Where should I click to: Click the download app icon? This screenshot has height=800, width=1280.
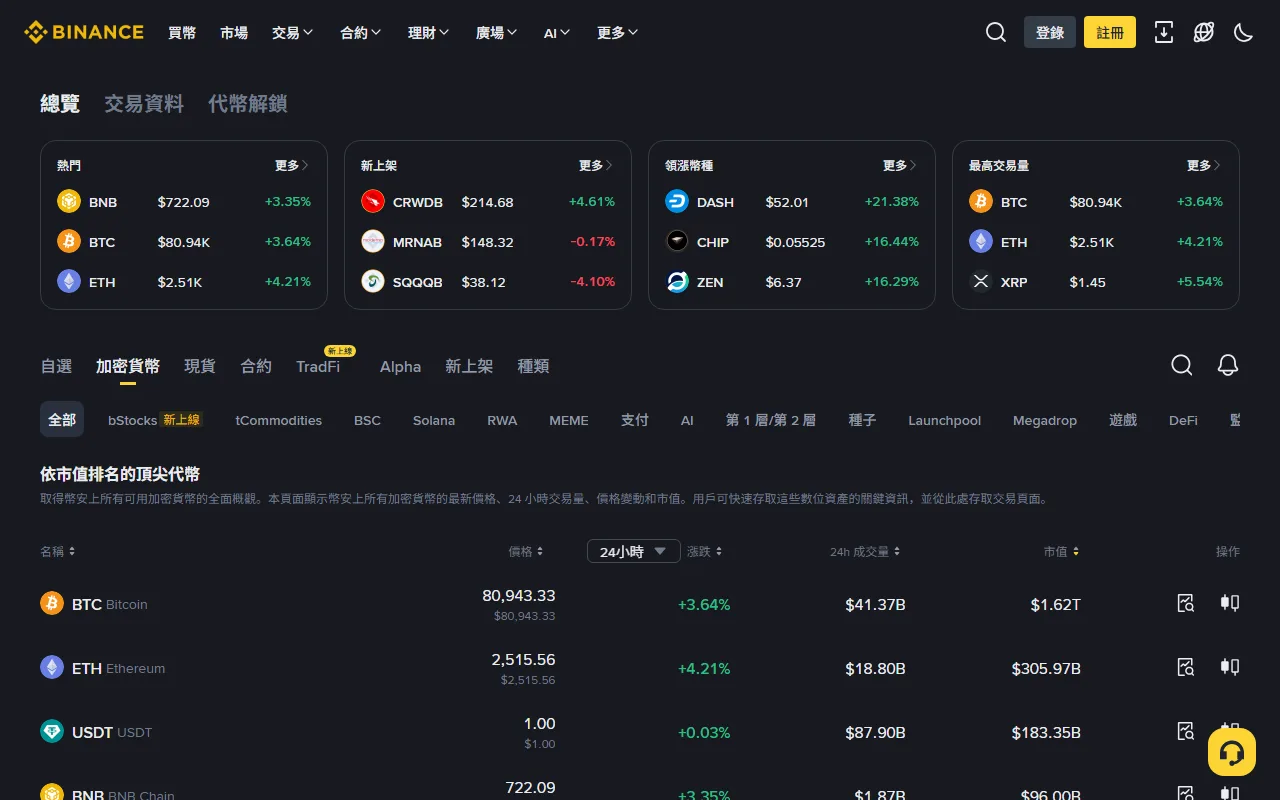[x=1164, y=32]
